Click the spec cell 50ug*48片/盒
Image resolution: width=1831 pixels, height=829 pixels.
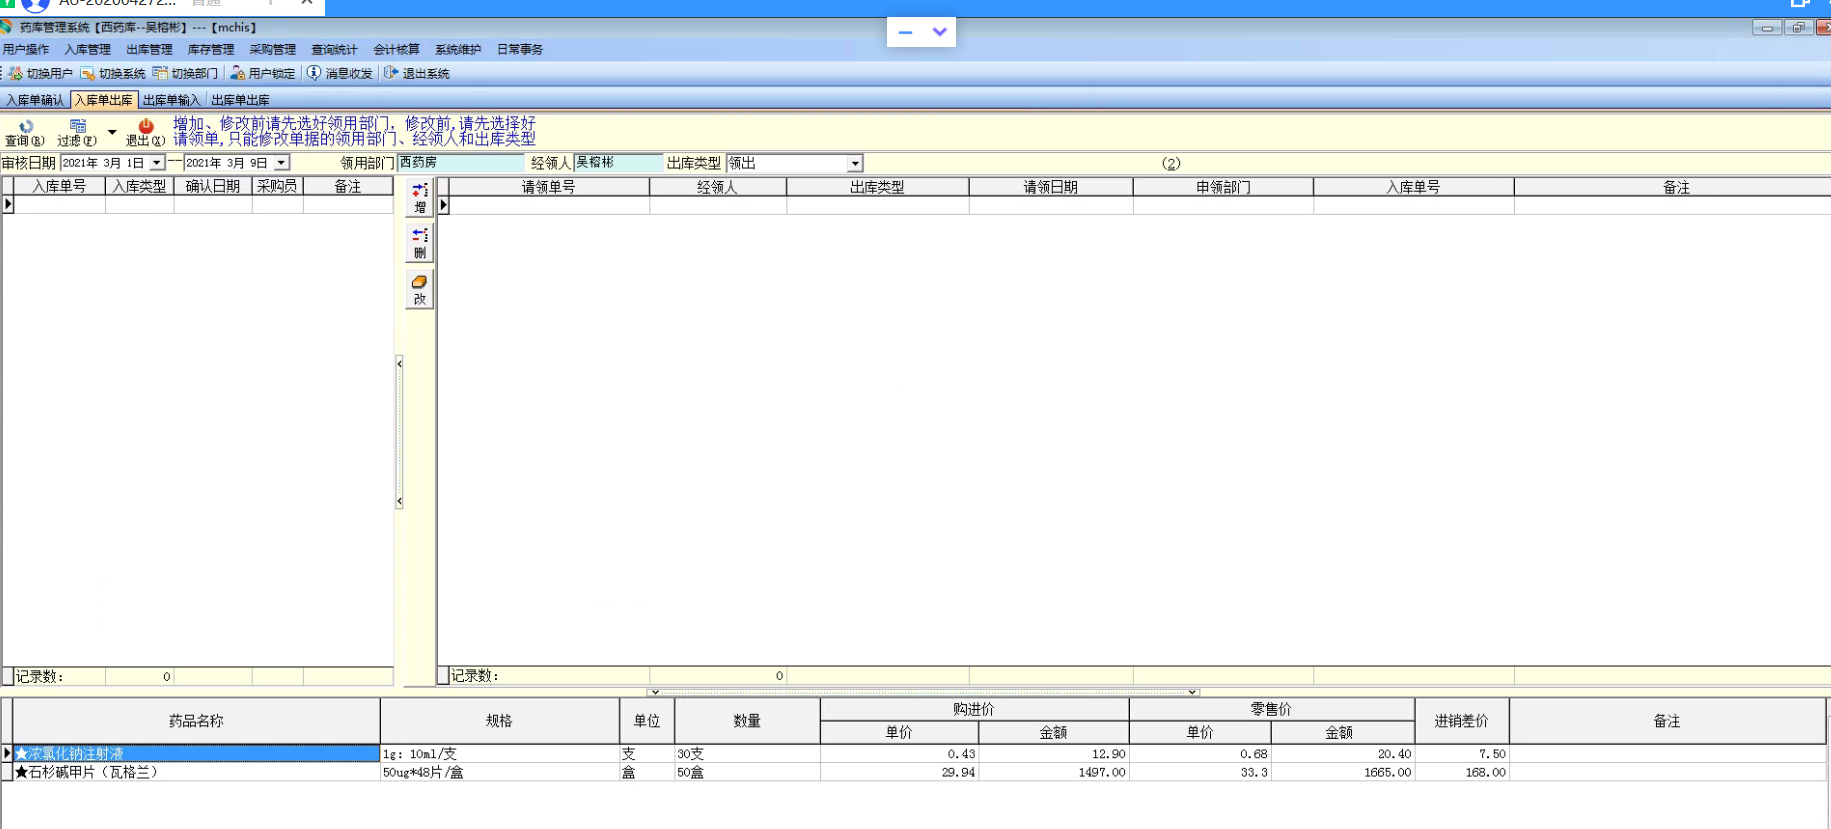pos(500,772)
